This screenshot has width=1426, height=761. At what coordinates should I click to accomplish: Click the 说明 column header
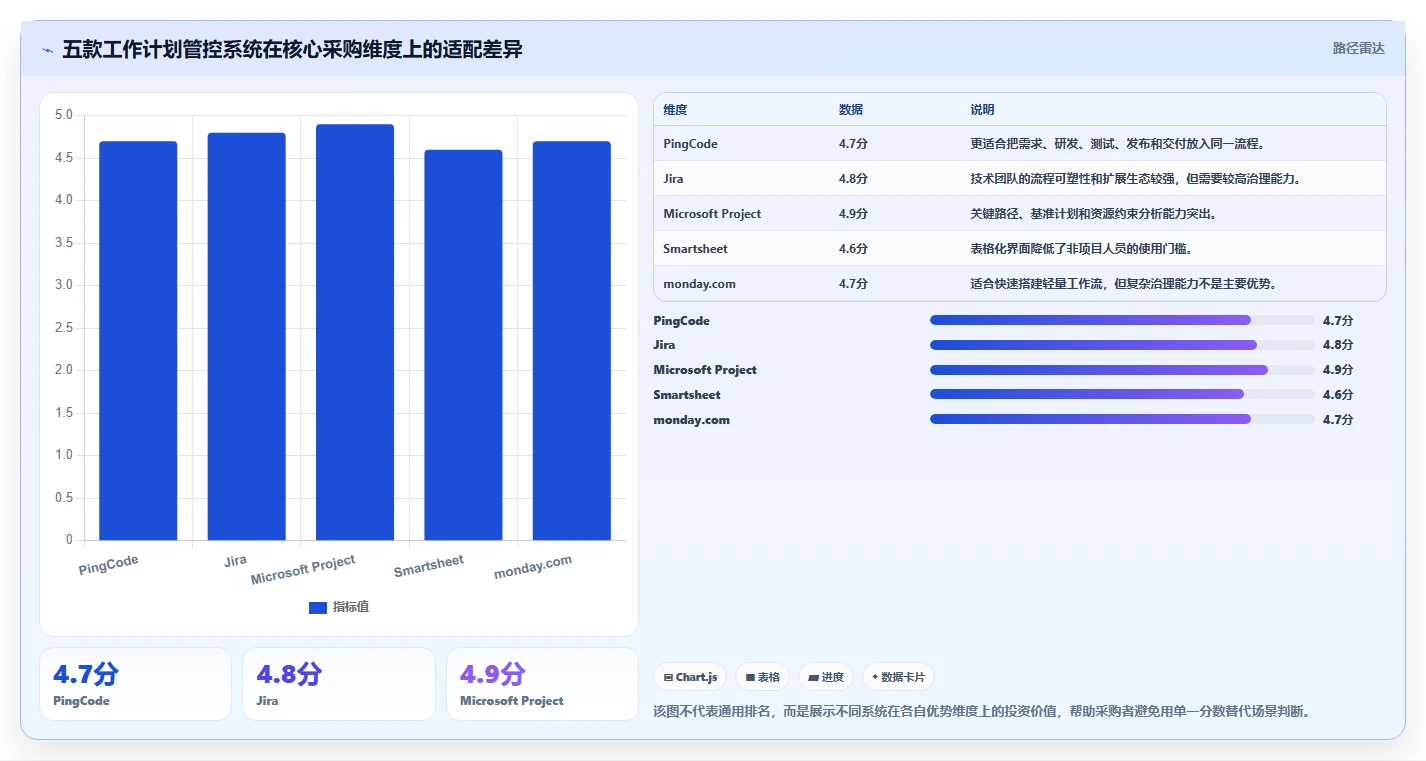(x=982, y=110)
